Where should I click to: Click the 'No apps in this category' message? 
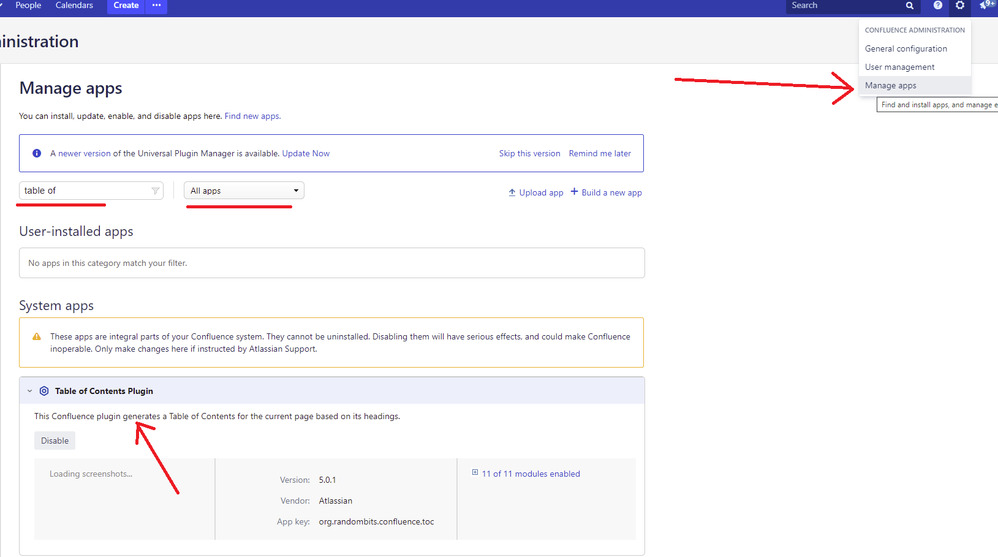coord(108,263)
